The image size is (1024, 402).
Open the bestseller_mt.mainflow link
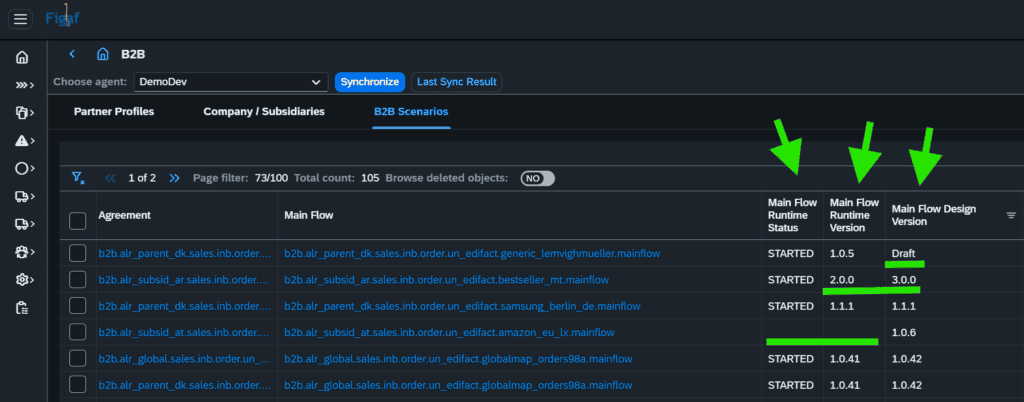click(x=447, y=279)
